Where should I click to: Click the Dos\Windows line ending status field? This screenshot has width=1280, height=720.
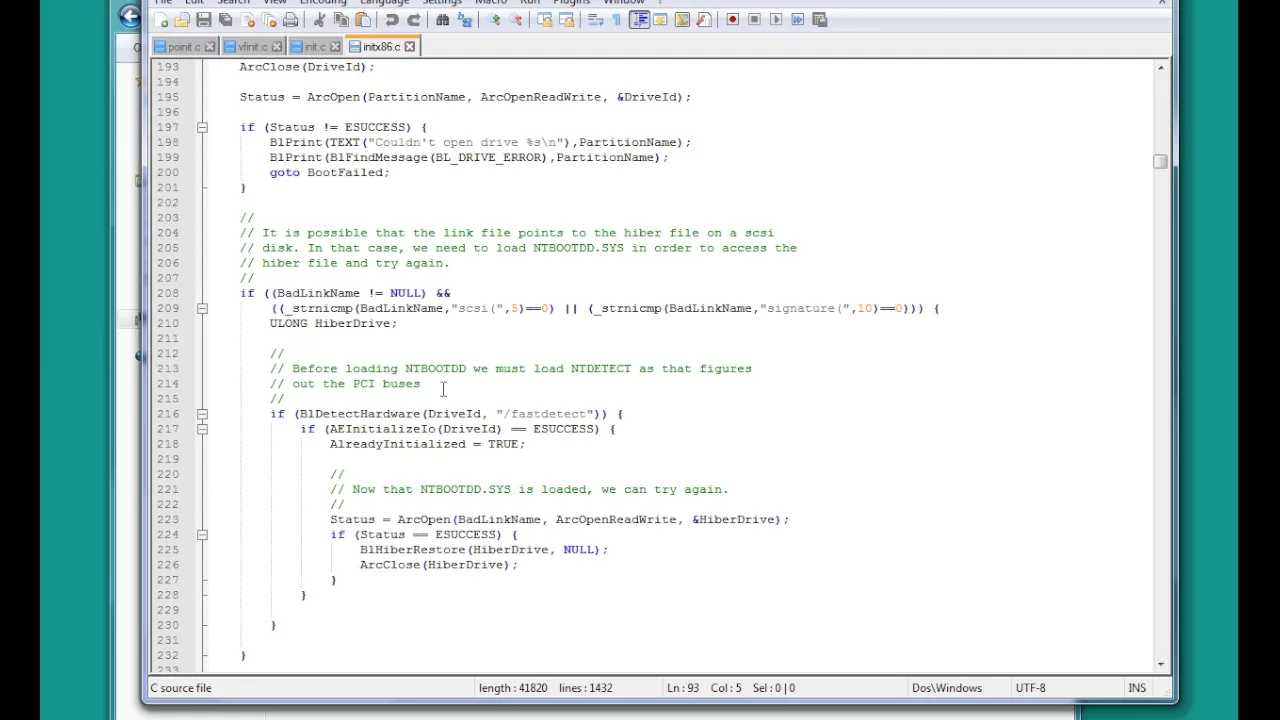click(946, 688)
